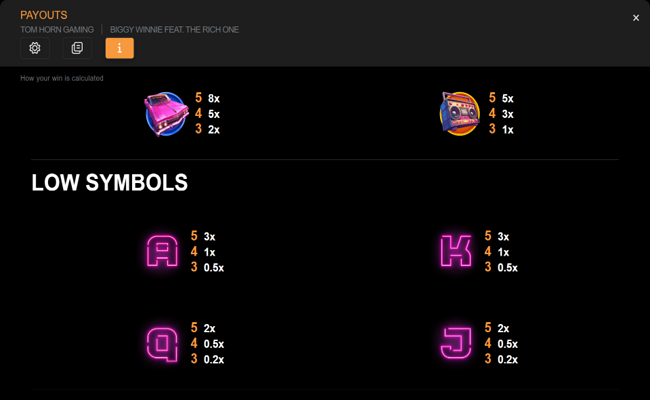Click 'How your win is calculated' text

click(x=62, y=78)
